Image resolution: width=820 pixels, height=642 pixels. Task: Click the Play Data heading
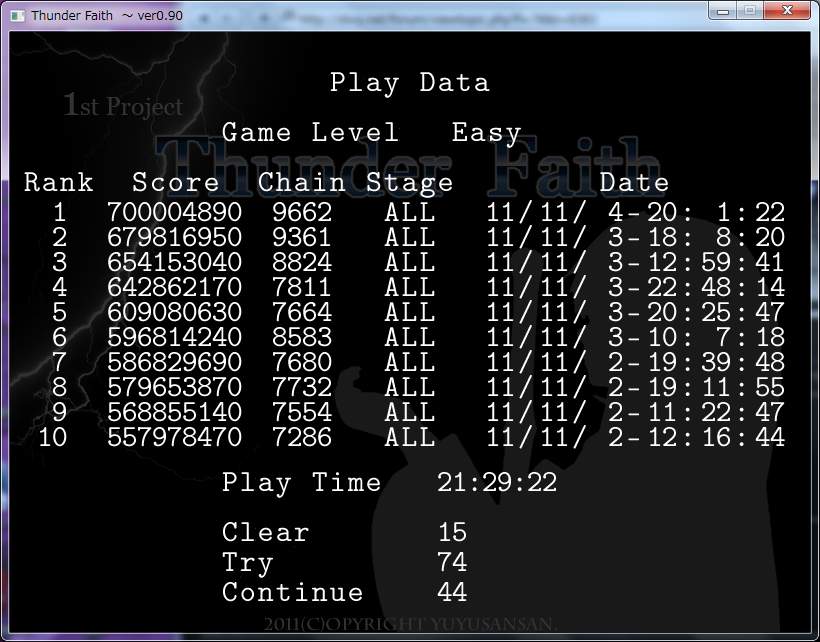click(x=410, y=82)
